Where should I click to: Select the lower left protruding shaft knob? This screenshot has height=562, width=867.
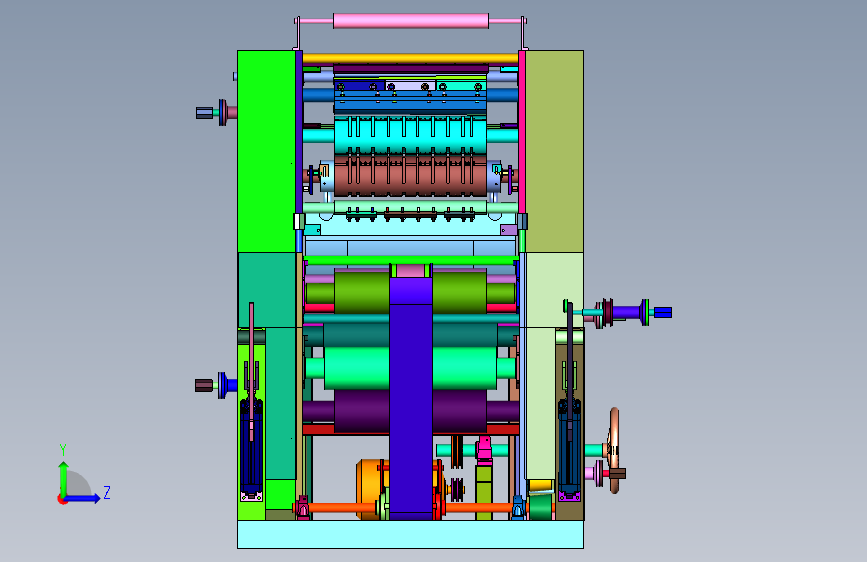(x=203, y=386)
